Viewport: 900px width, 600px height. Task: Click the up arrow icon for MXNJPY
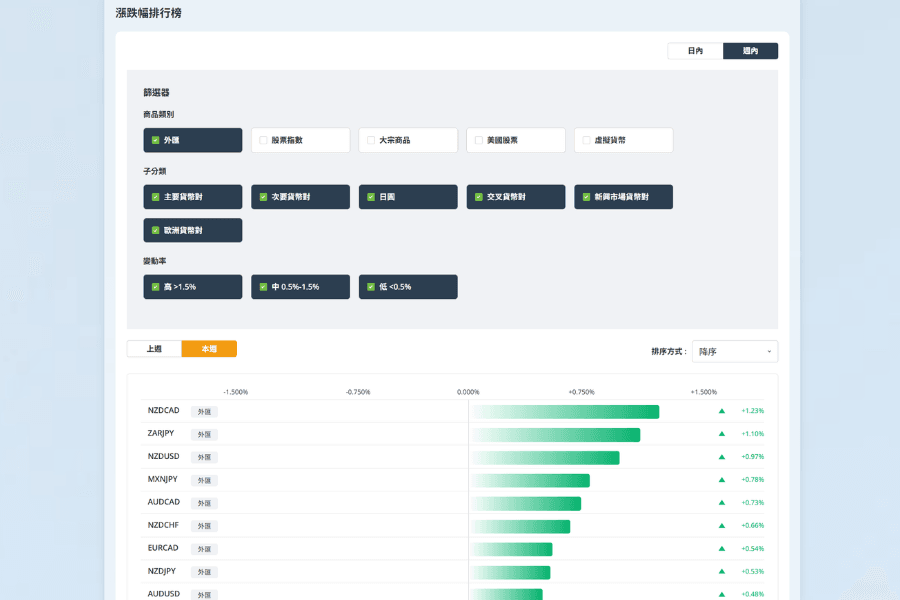722,480
